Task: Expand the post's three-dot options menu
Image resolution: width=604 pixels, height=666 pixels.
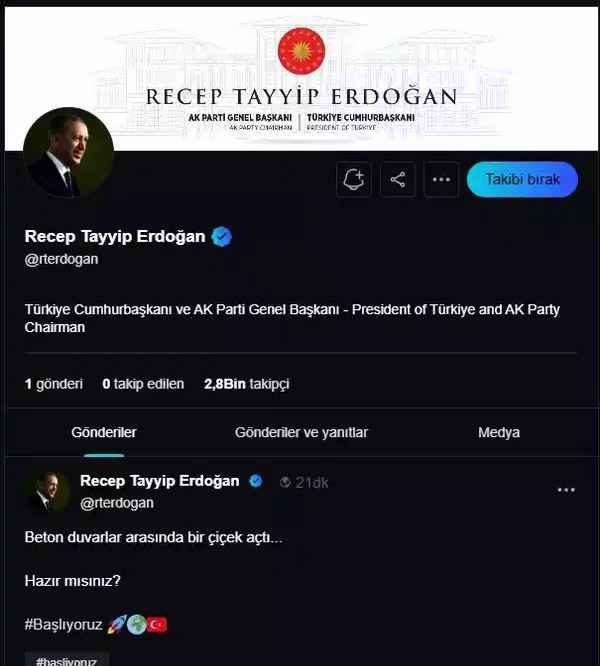Action: click(x=566, y=490)
